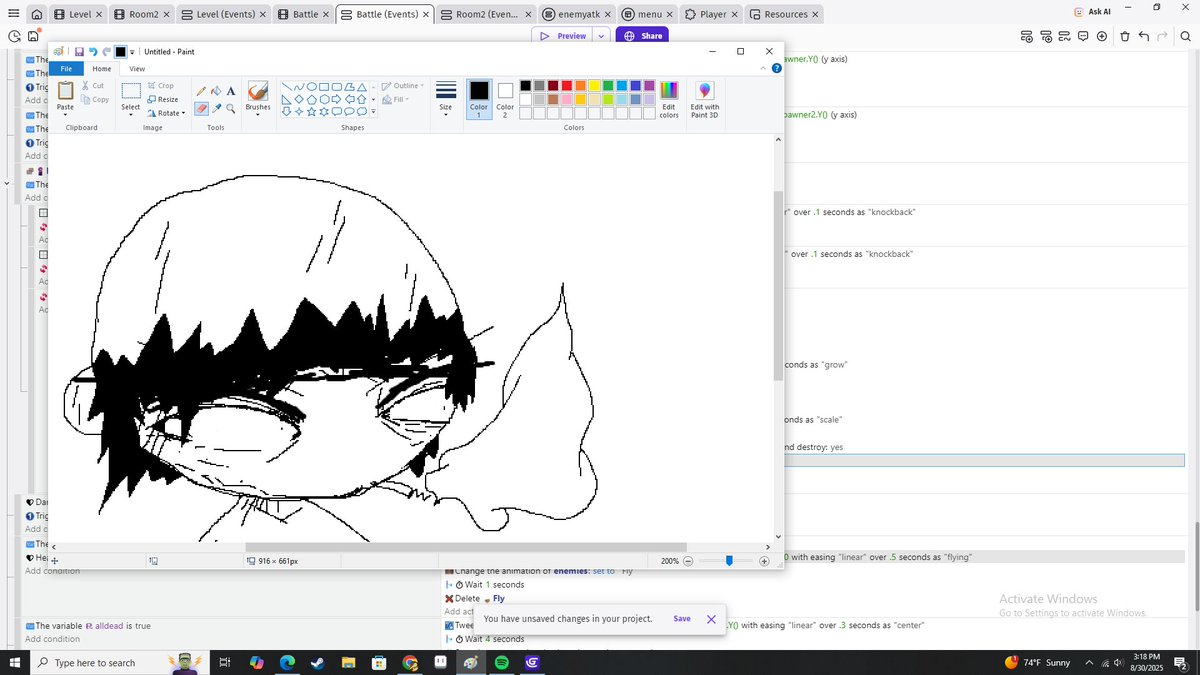The height and width of the screenshot is (675, 1200).
Task: Pick the Fill with color bucket tool
Action: (x=216, y=91)
